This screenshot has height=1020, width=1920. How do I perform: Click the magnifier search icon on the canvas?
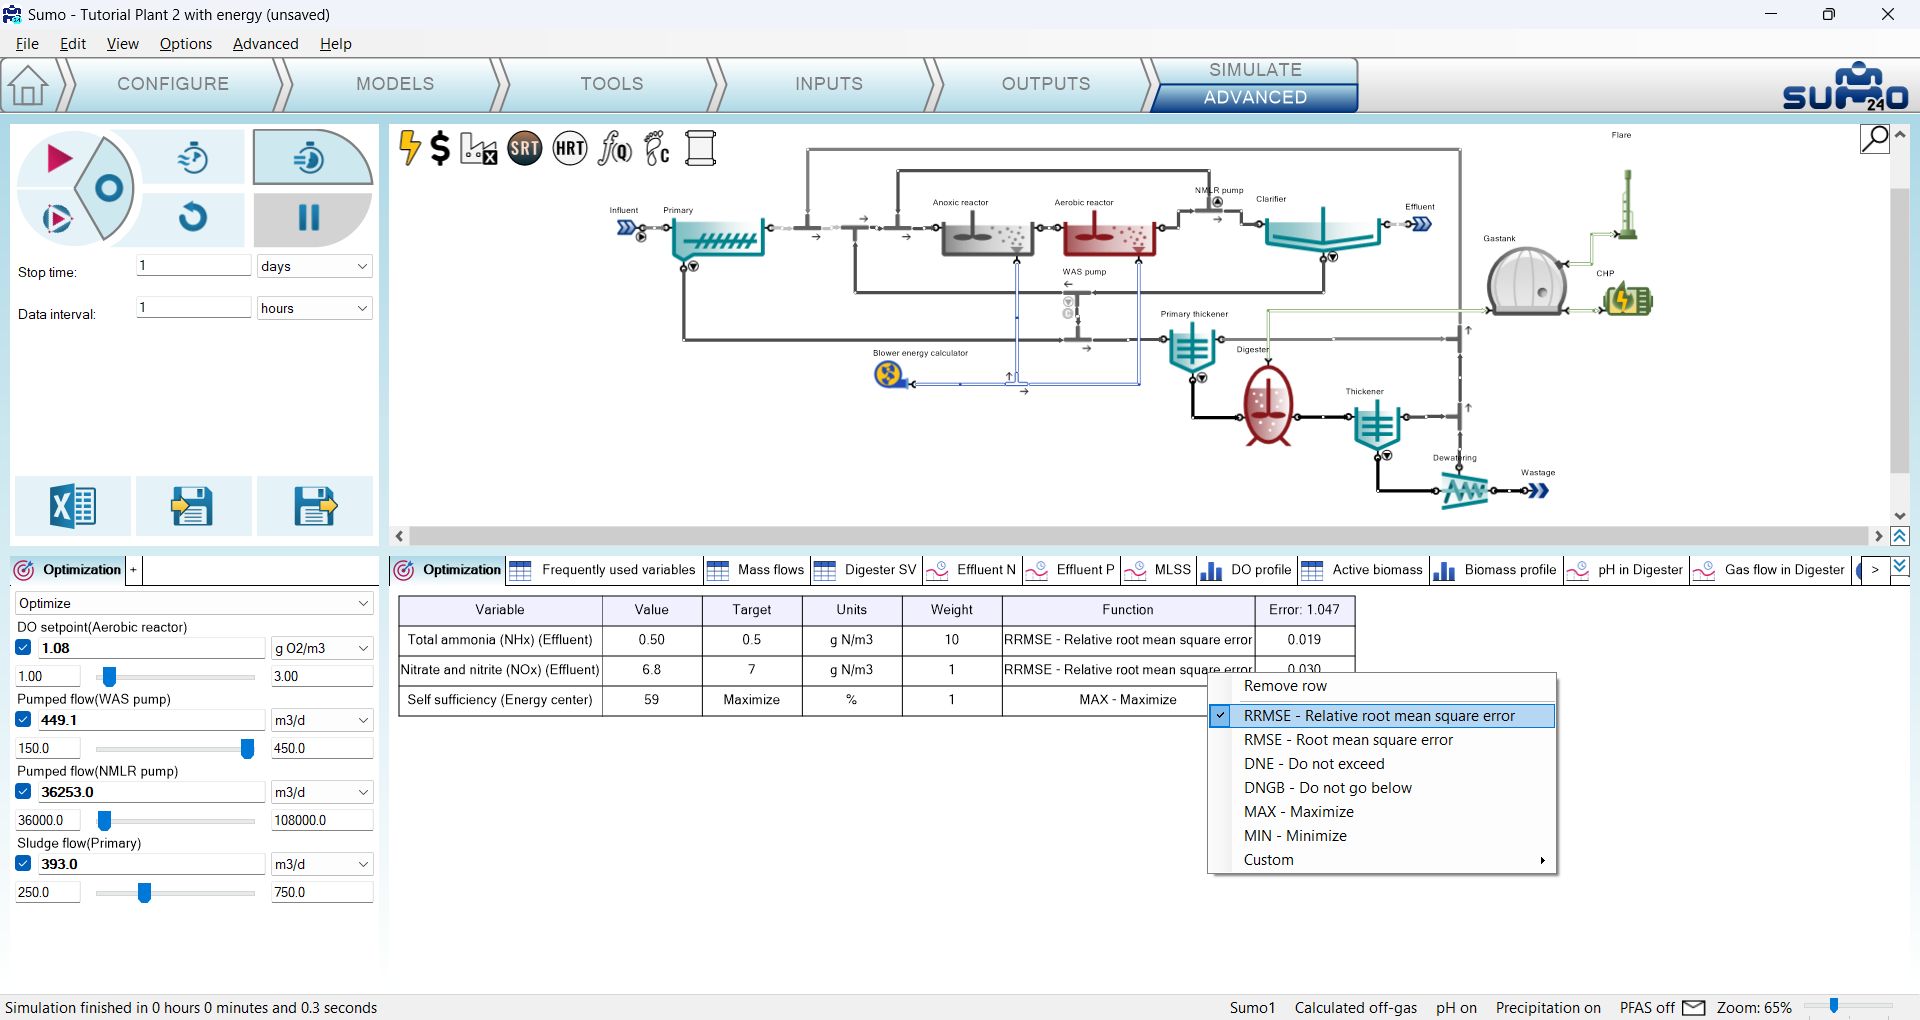[x=1875, y=139]
